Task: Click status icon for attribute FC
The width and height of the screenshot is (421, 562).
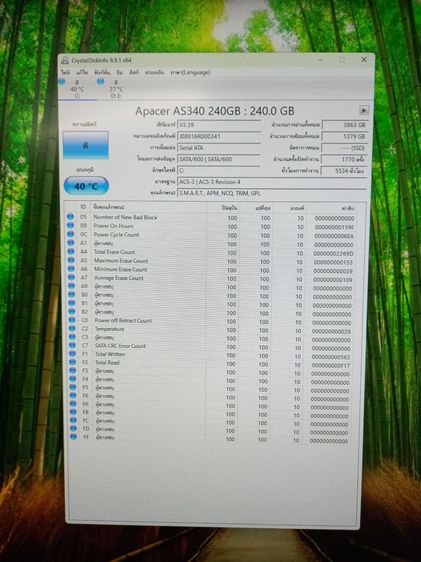Action: (x=73, y=420)
